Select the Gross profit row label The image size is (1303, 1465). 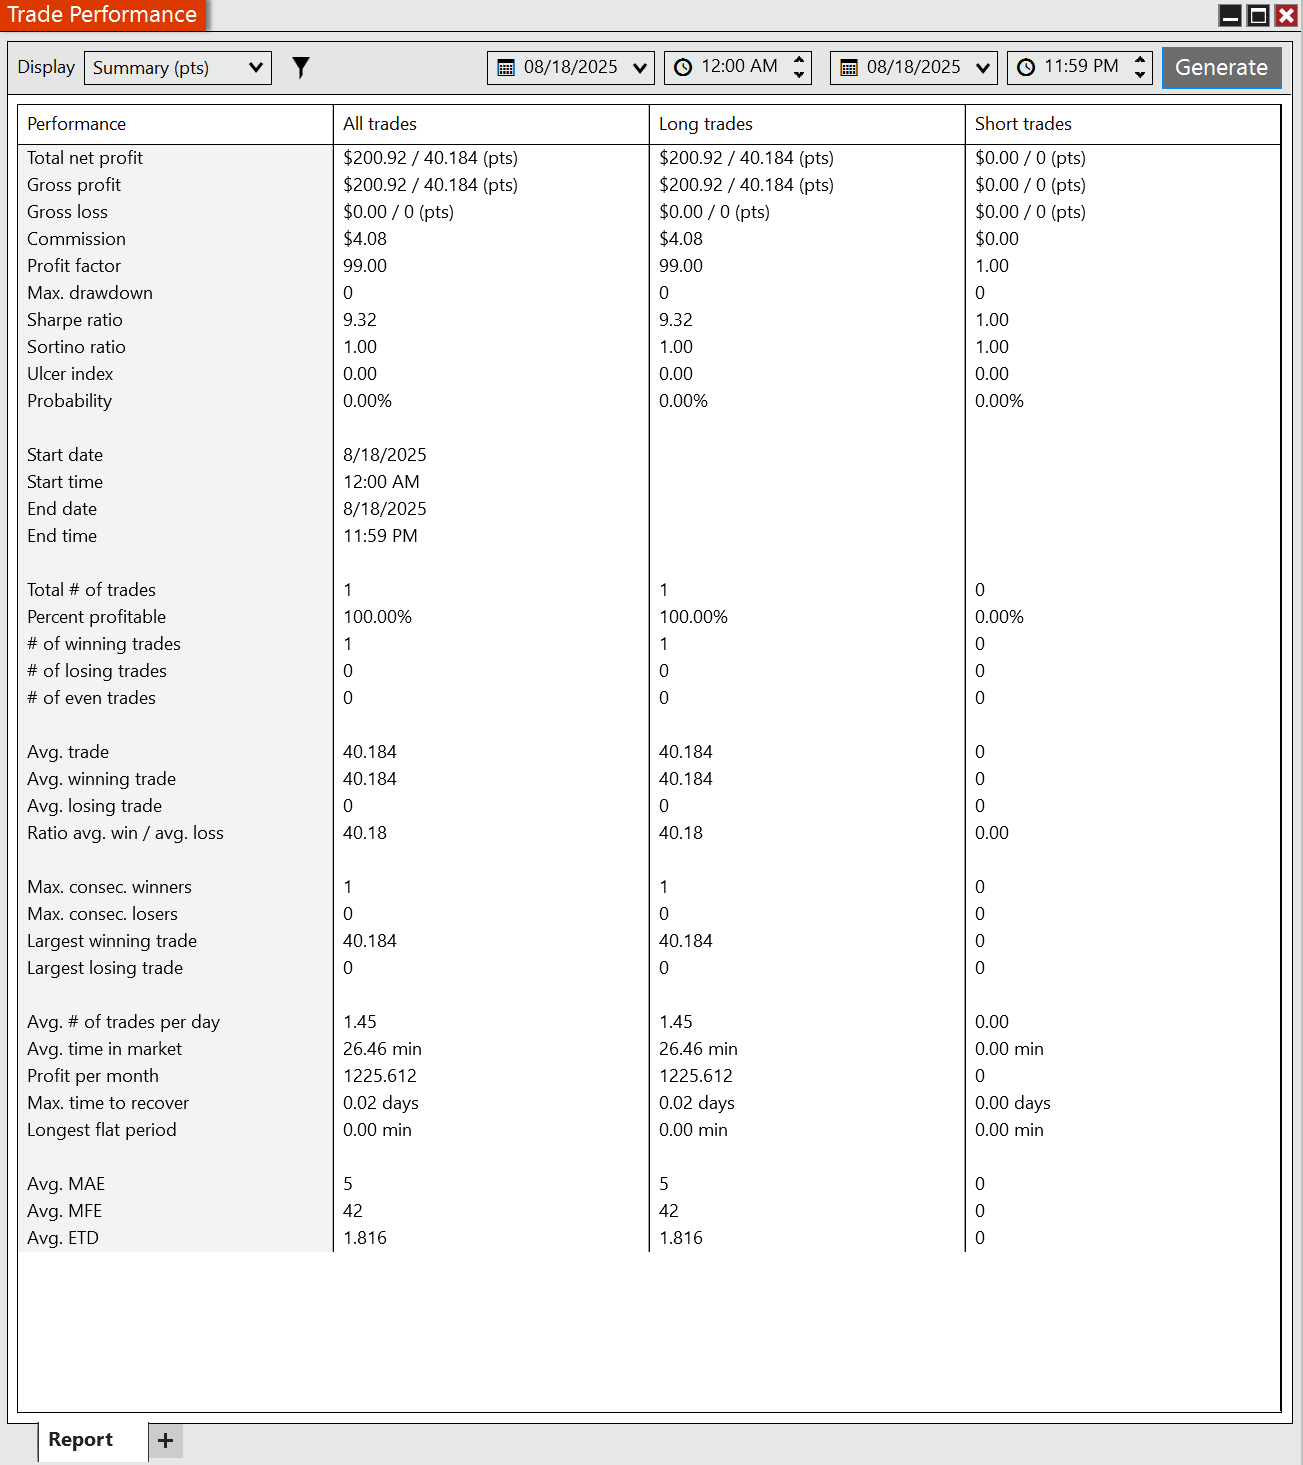click(74, 185)
